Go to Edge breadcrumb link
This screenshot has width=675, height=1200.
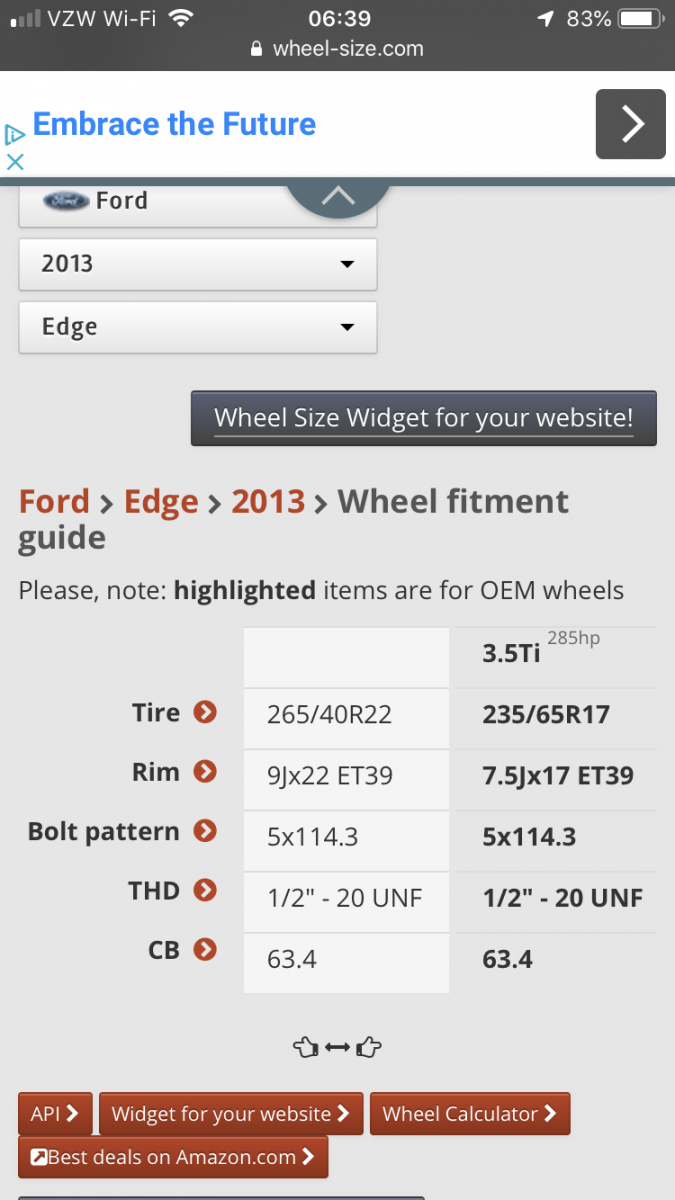coord(161,501)
